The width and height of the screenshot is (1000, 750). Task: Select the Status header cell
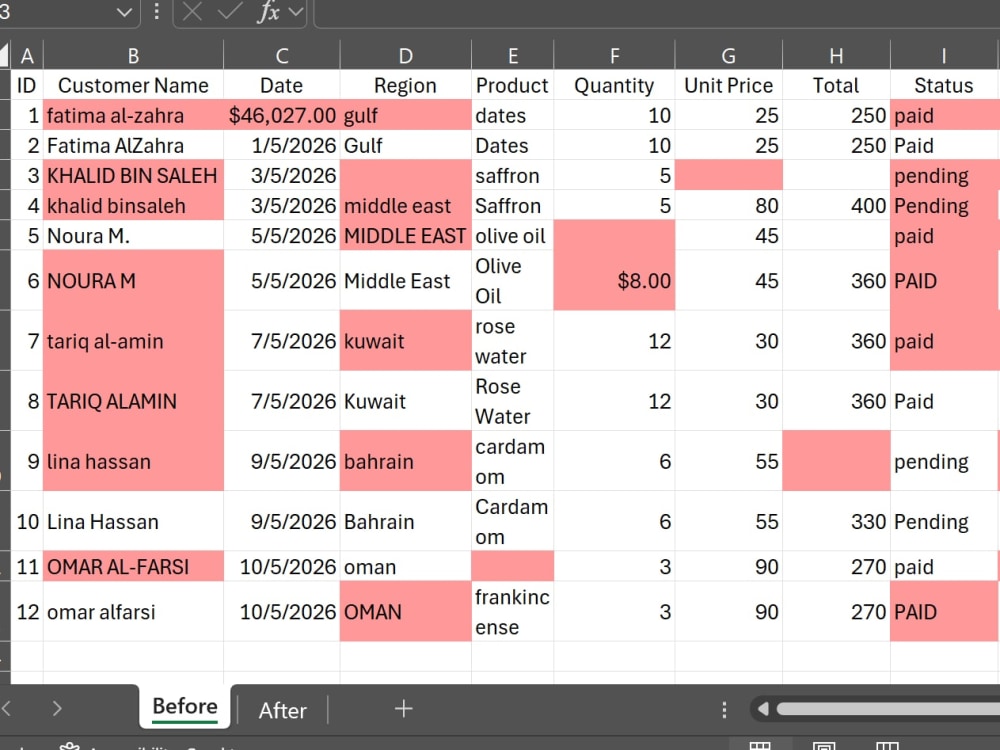pos(944,85)
